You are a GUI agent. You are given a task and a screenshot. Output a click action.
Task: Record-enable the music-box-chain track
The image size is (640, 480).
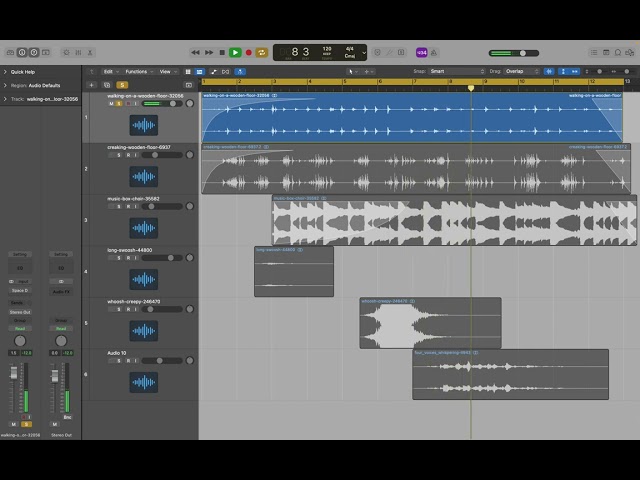click(128, 207)
